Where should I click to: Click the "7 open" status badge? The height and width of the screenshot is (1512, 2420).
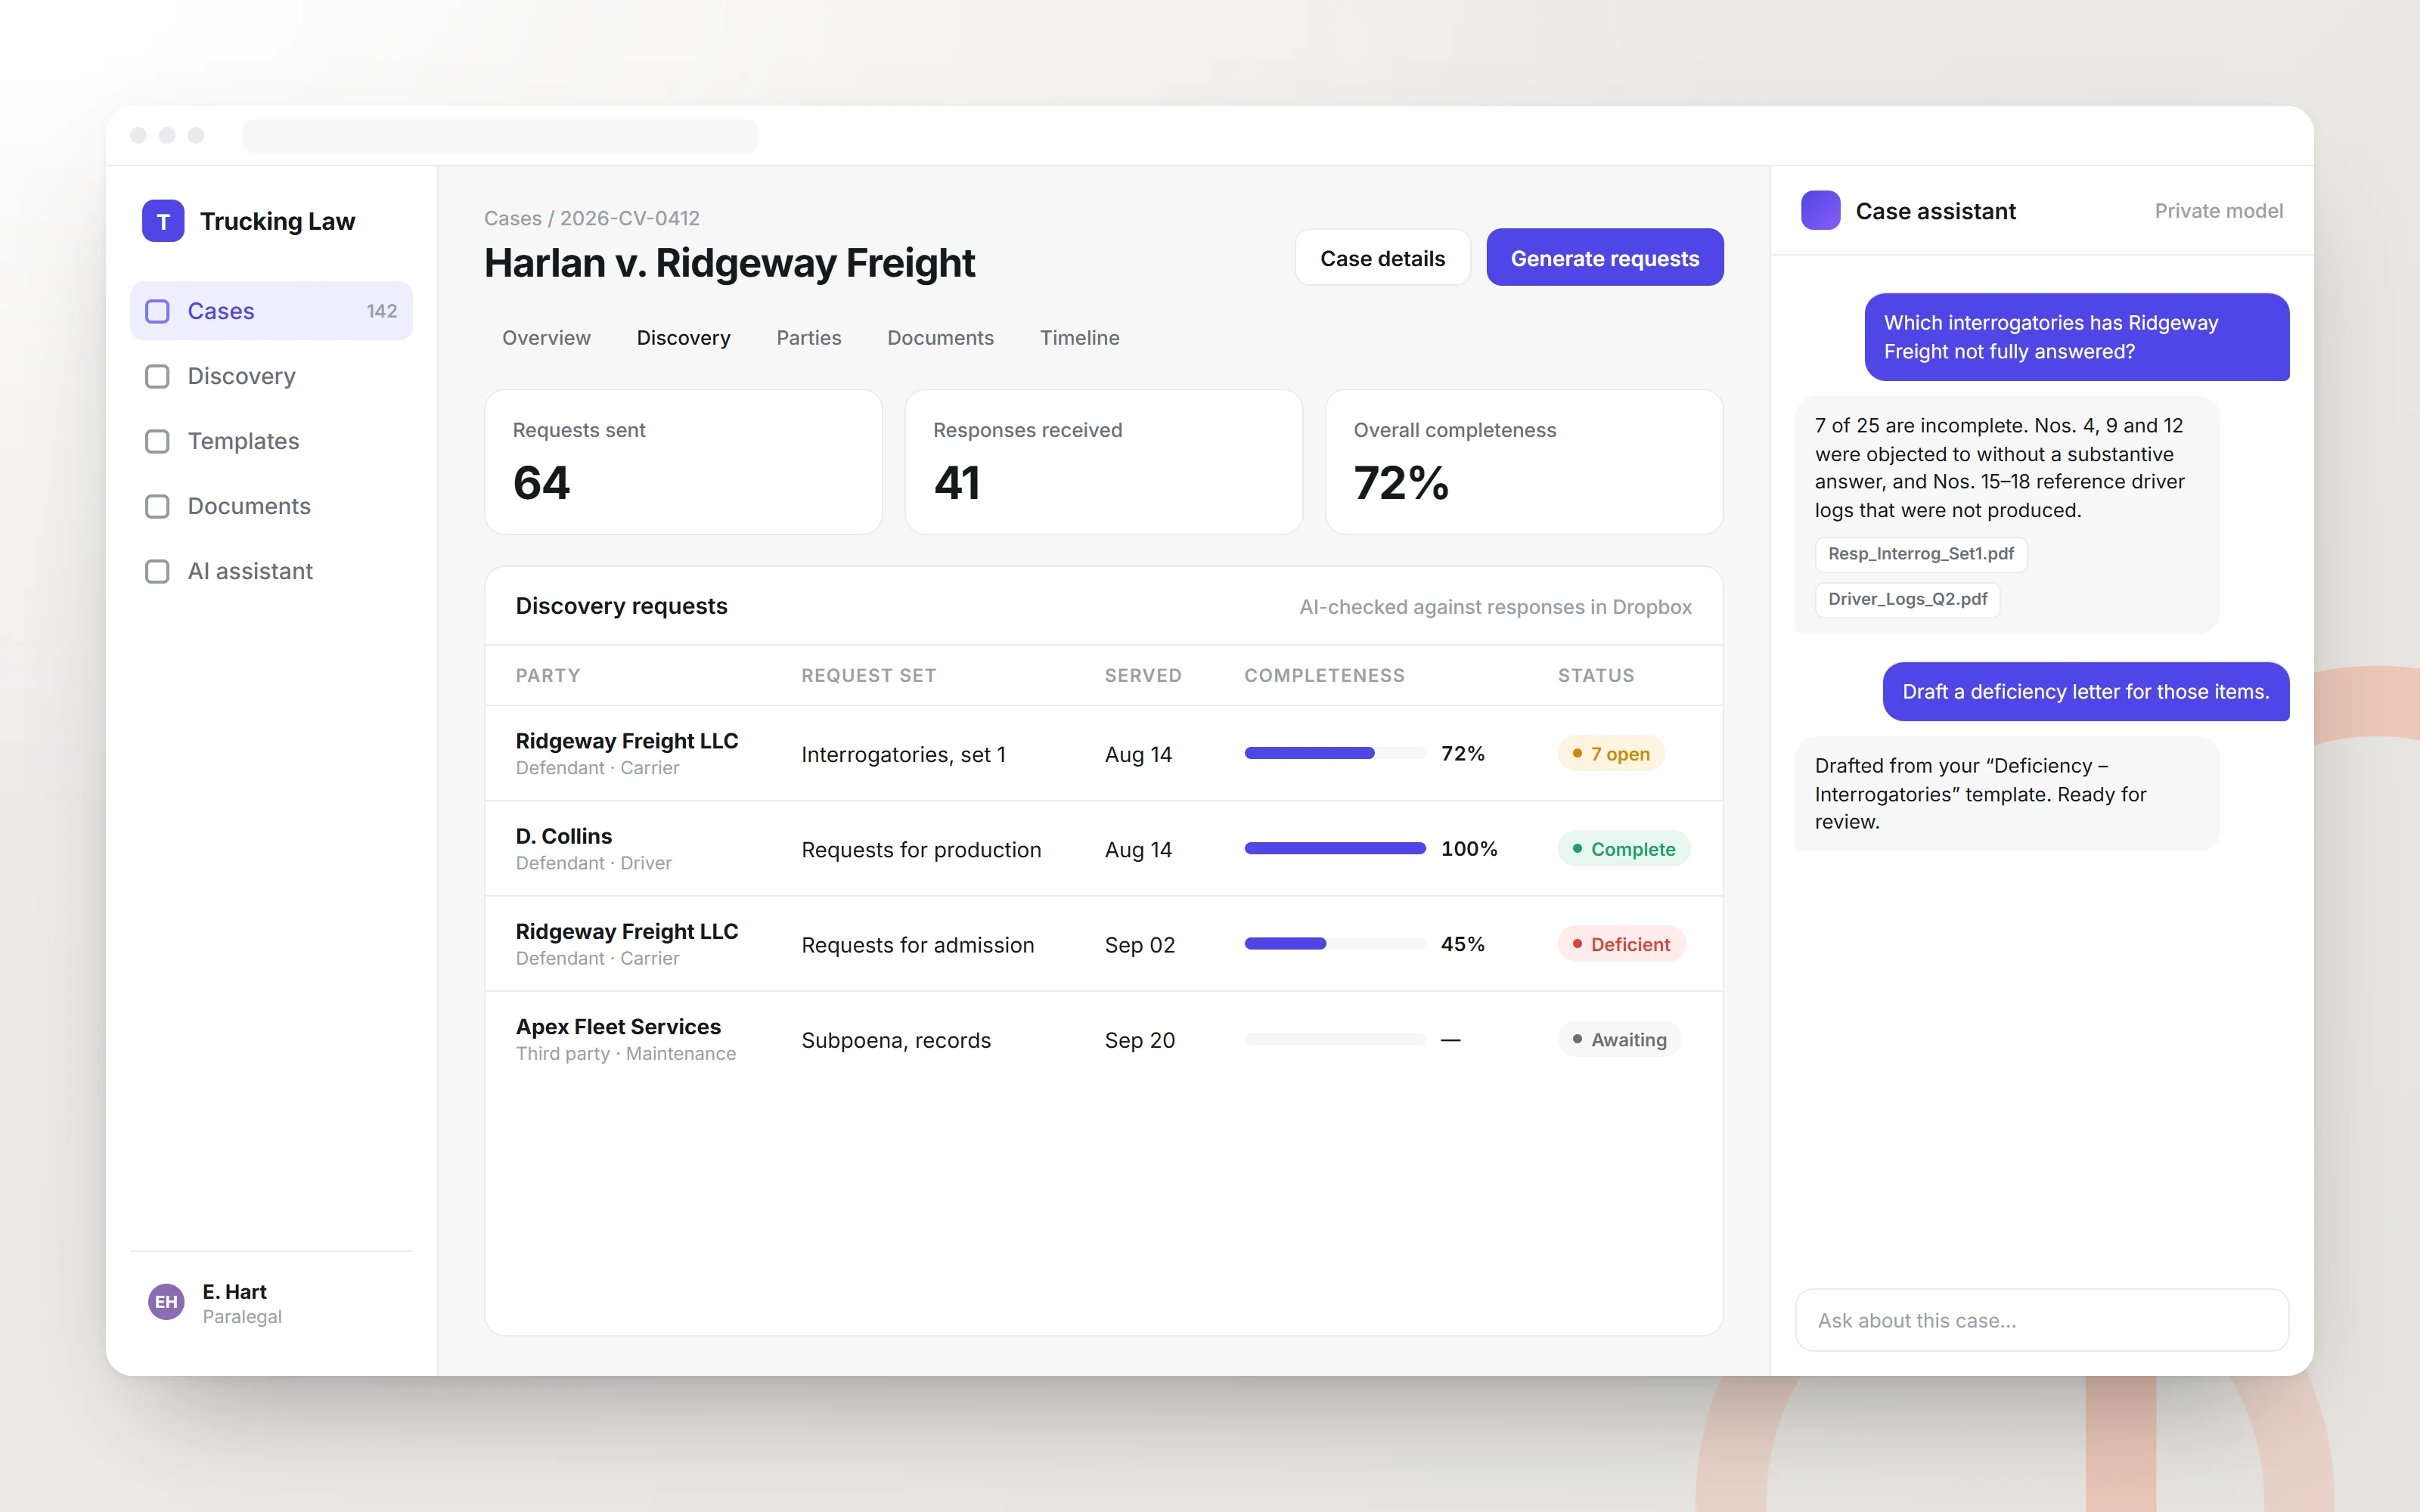point(1610,754)
